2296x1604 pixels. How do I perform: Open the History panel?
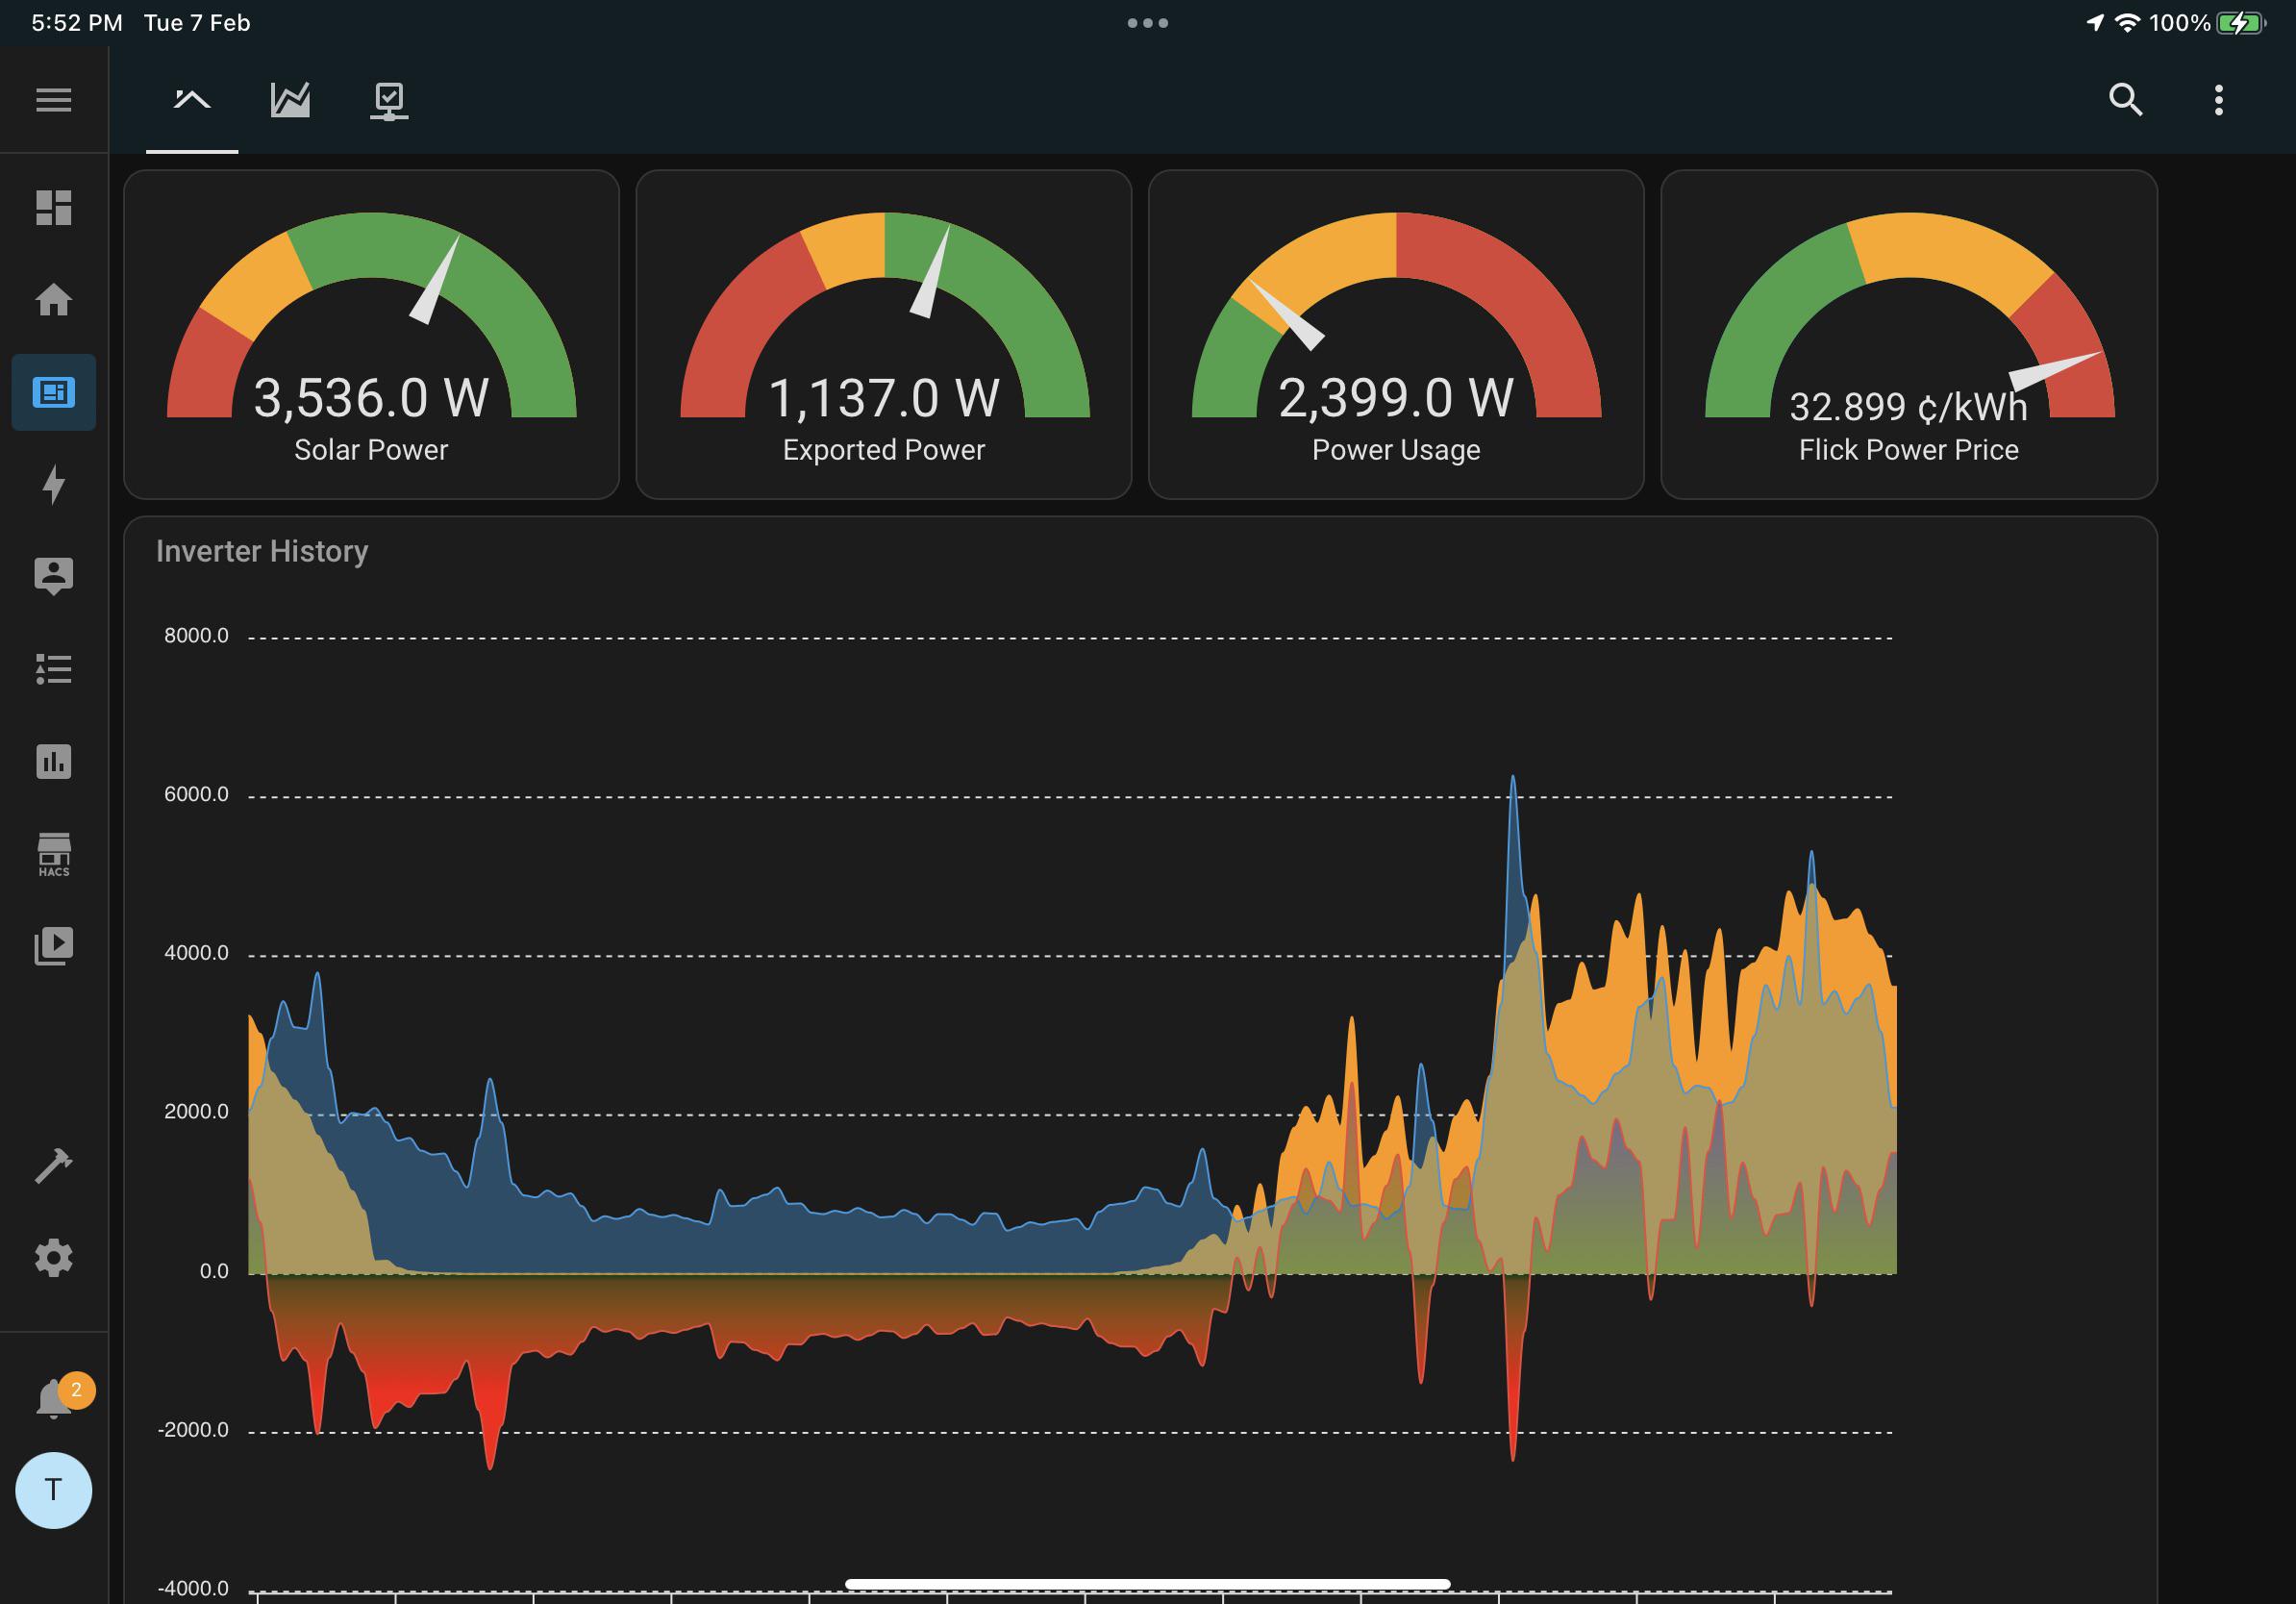53,762
